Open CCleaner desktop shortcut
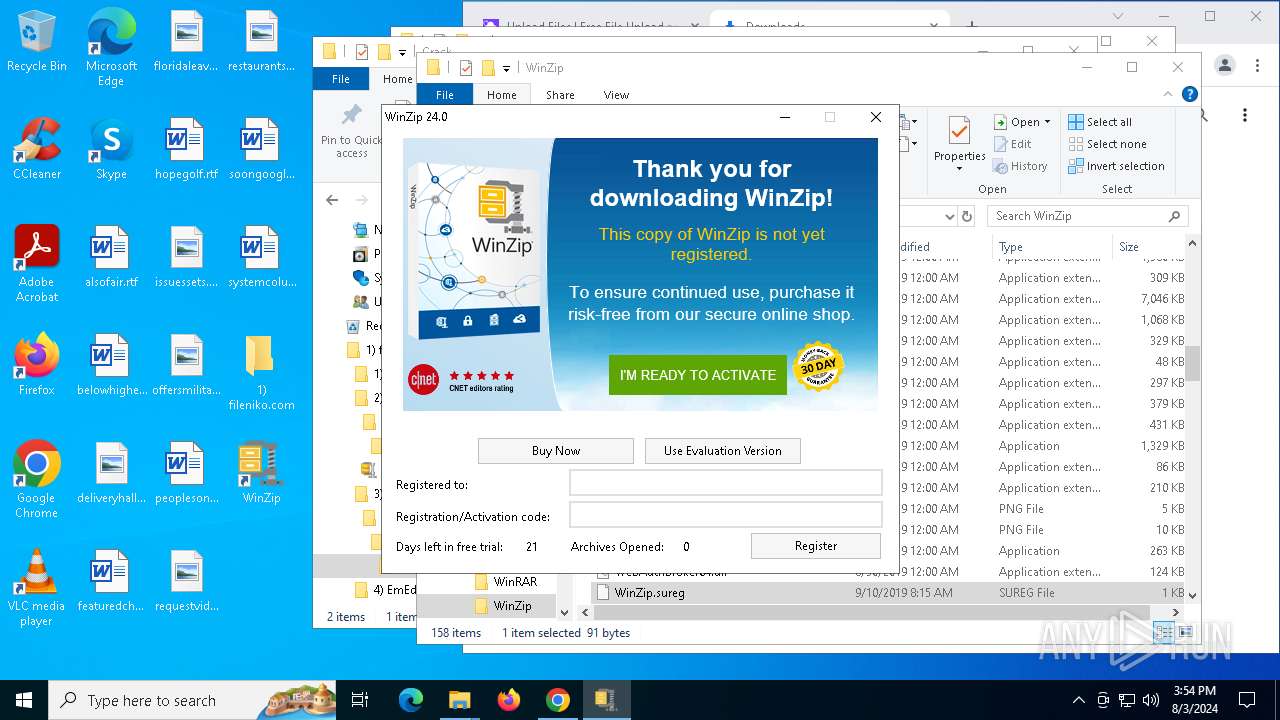The width and height of the screenshot is (1280, 720). [37, 150]
